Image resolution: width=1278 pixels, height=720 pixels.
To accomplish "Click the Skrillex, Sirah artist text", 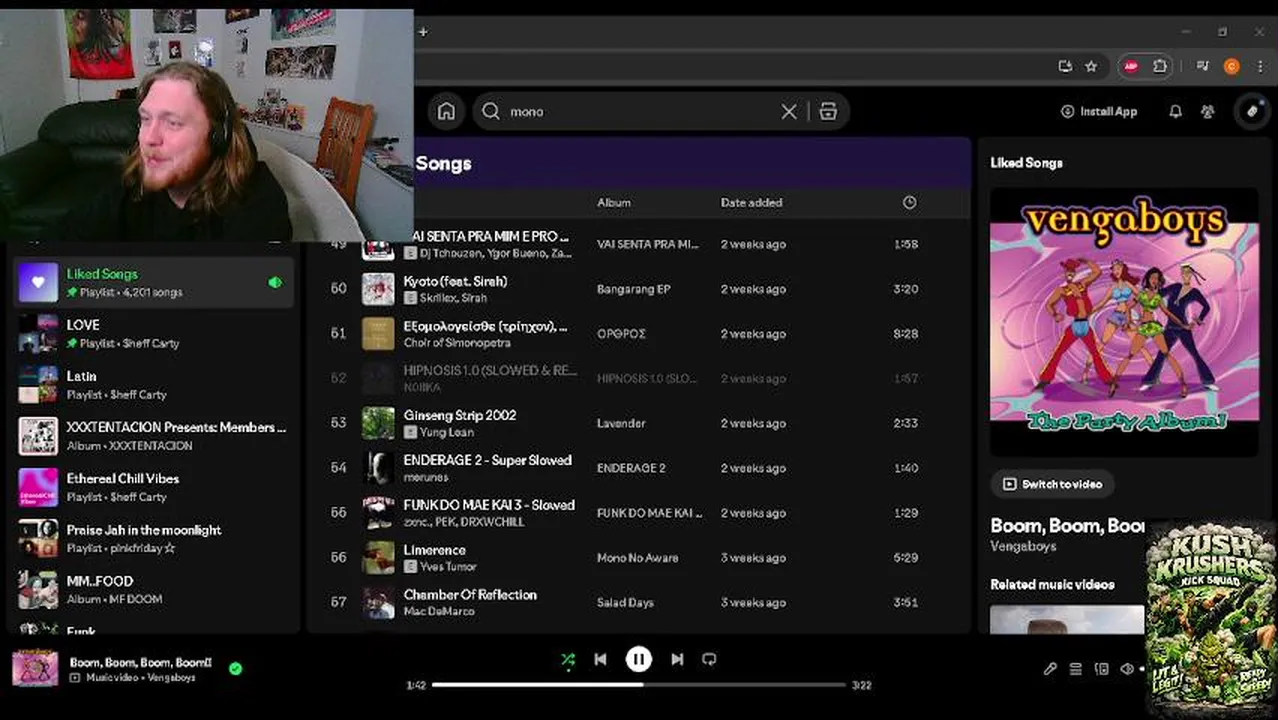I will pyautogui.click(x=453, y=298).
